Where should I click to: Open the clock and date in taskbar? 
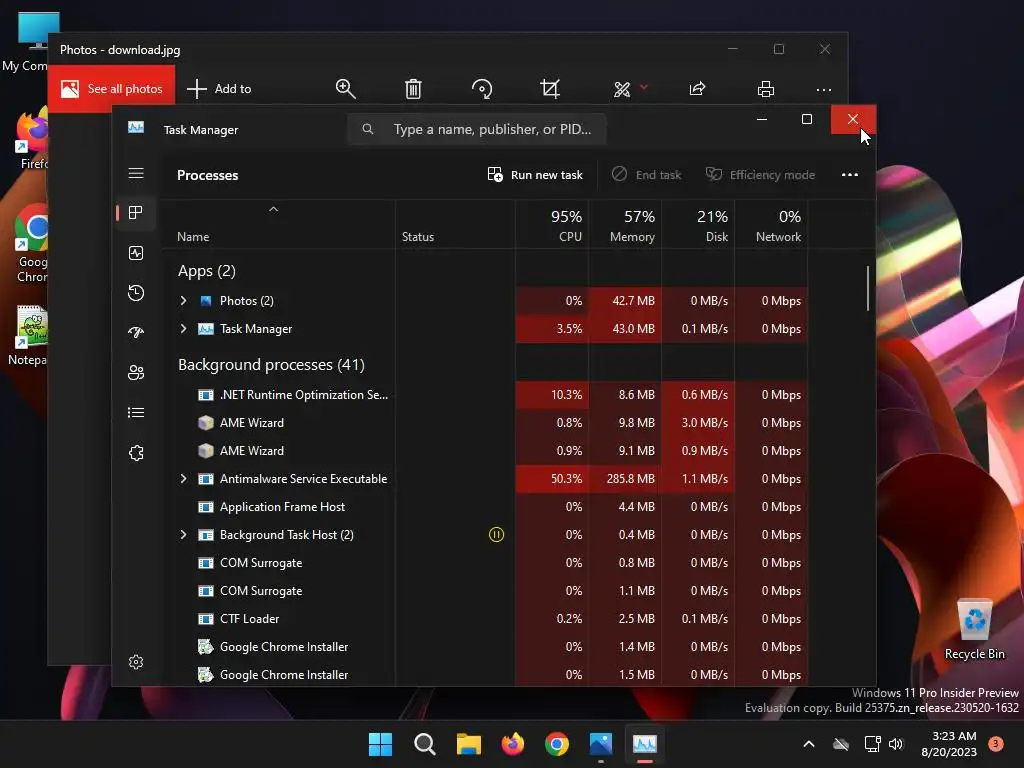click(x=949, y=744)
